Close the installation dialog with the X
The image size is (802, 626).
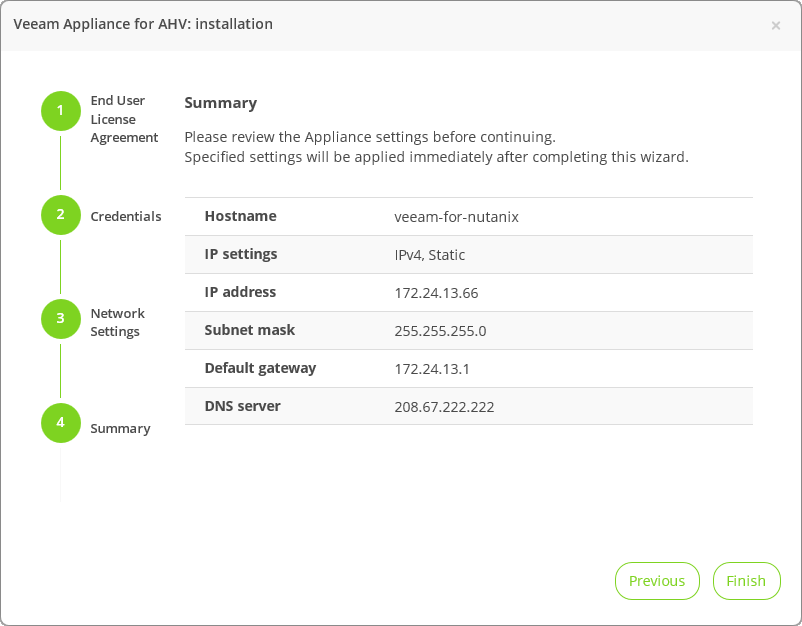tap(775, 26)
